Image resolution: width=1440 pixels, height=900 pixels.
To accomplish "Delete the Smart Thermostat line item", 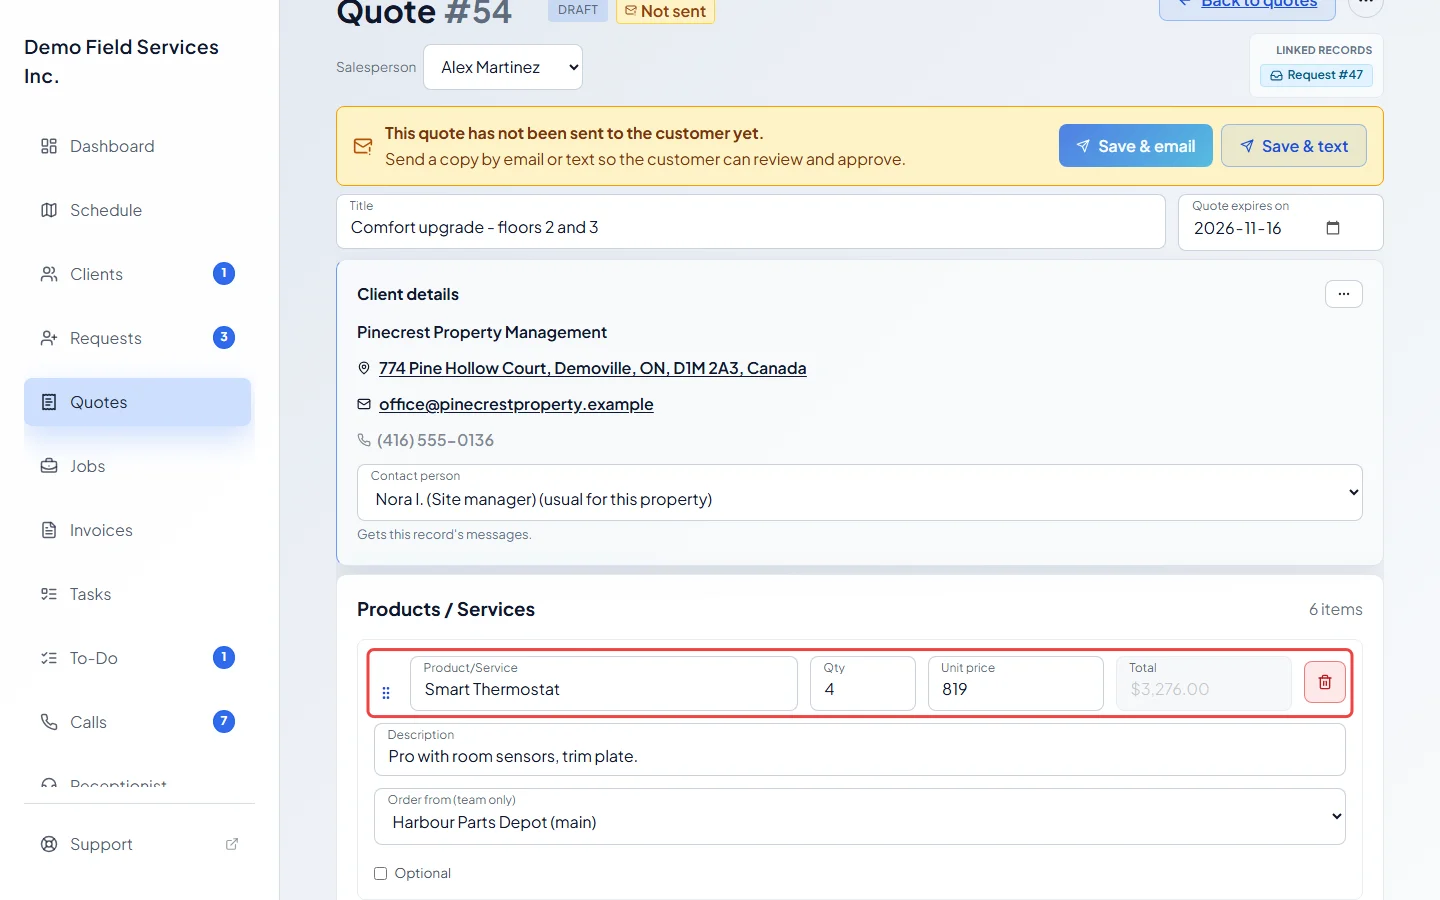I will pyautogui.click(x=1325, y=682).
